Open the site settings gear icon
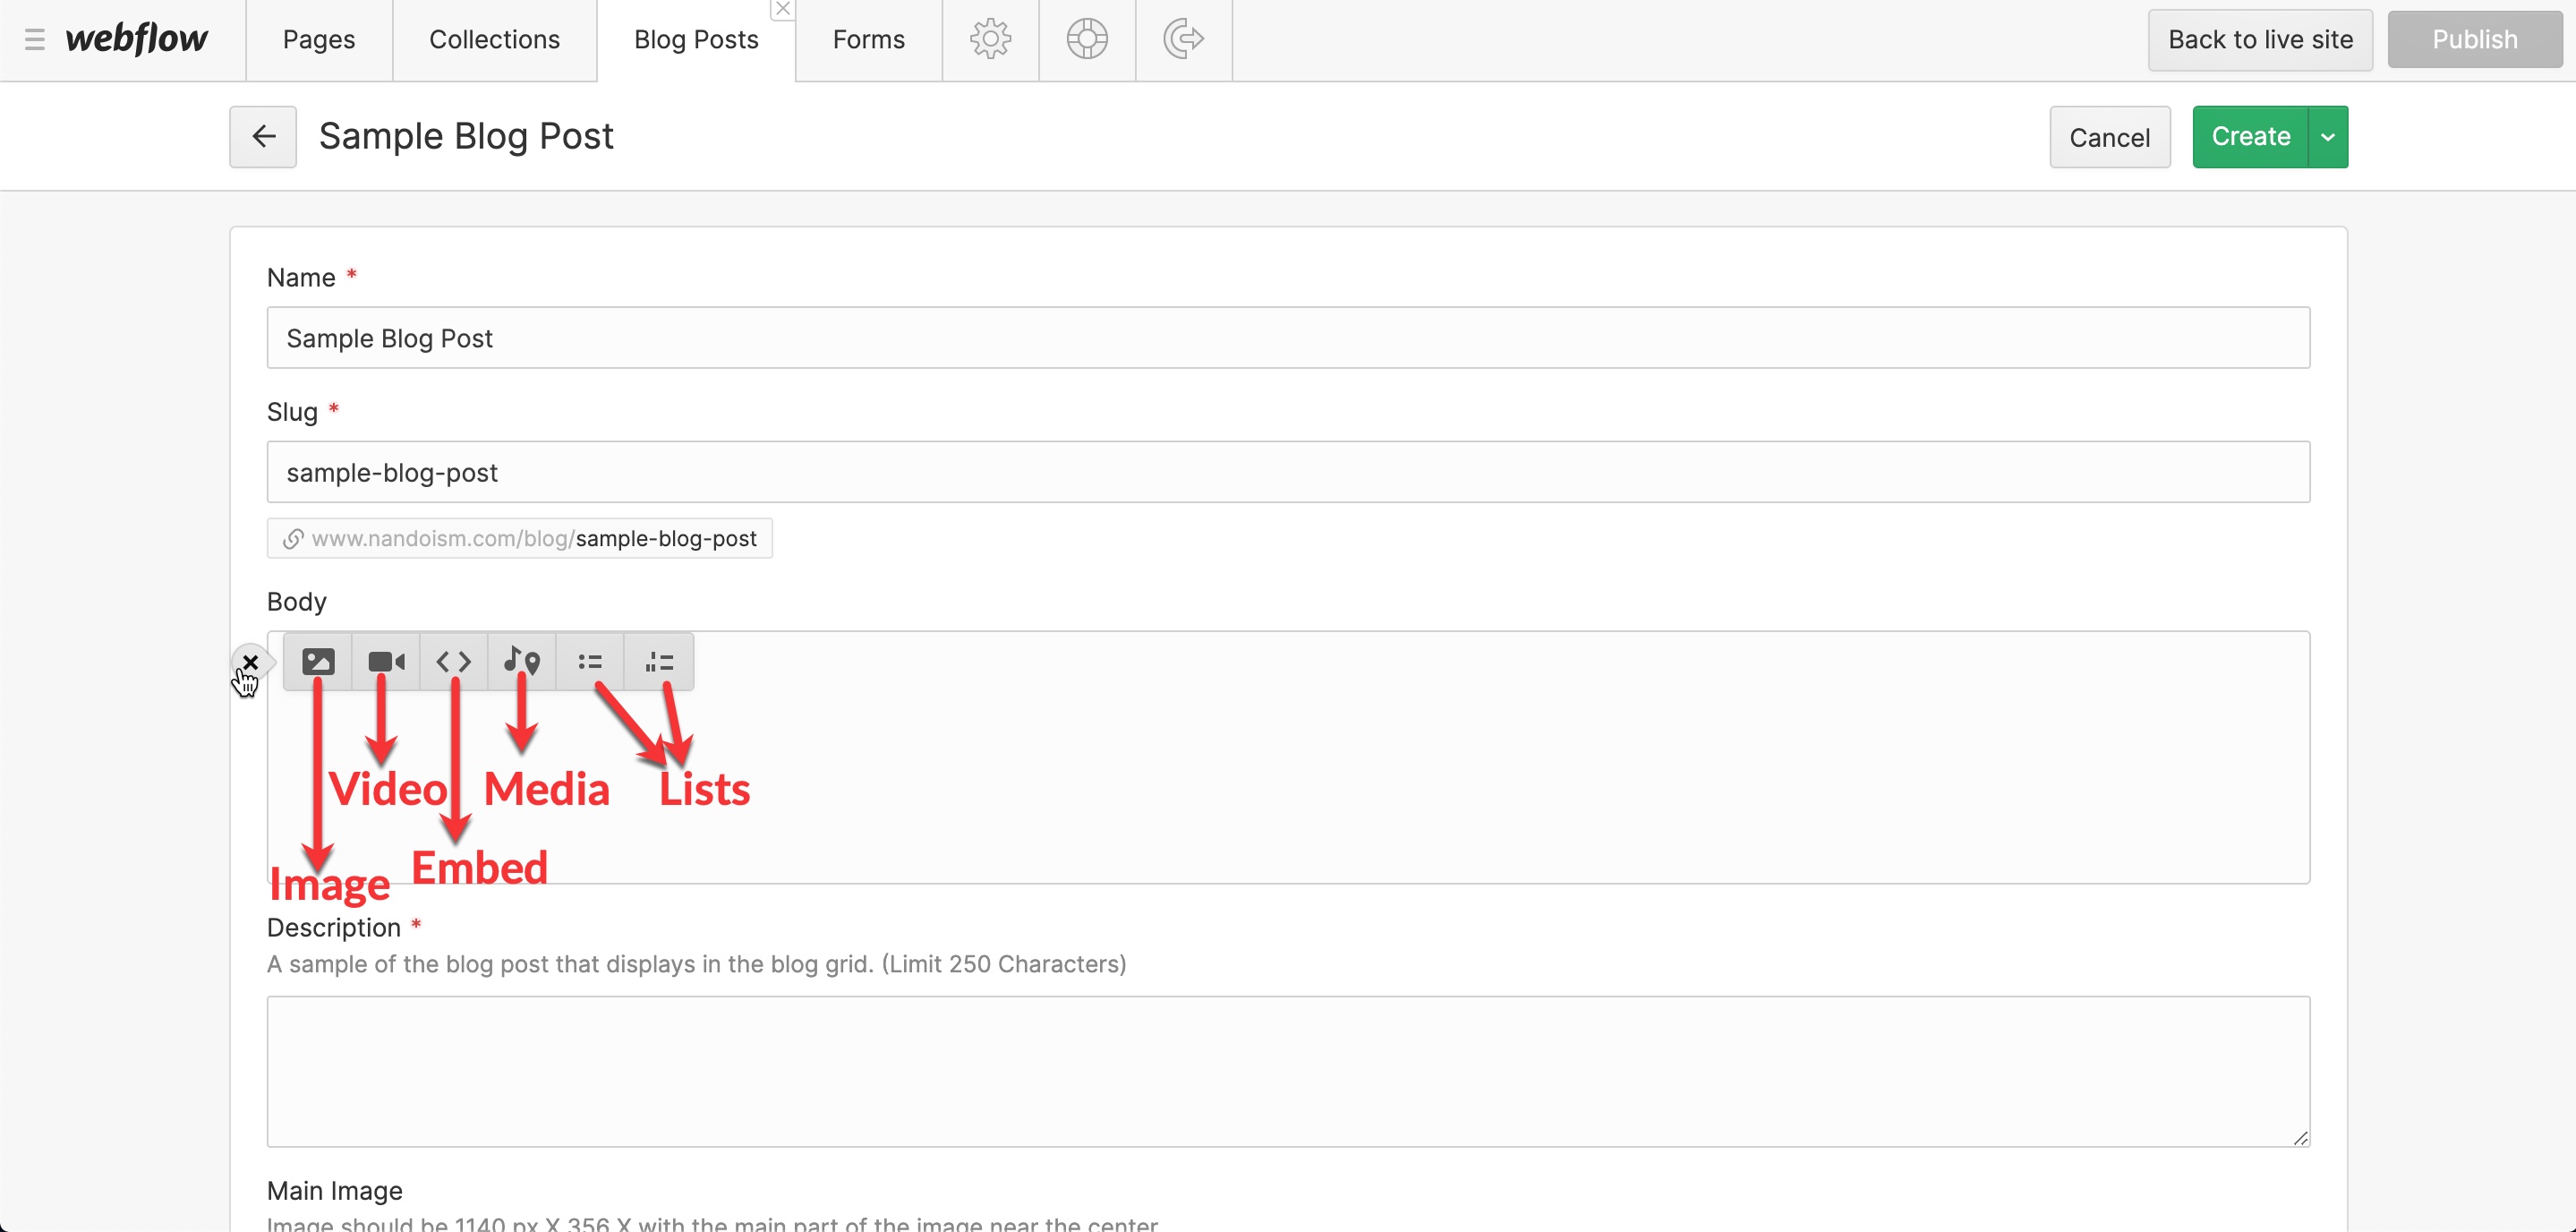Screen dimensions: 2576x1232 [990, 39]
